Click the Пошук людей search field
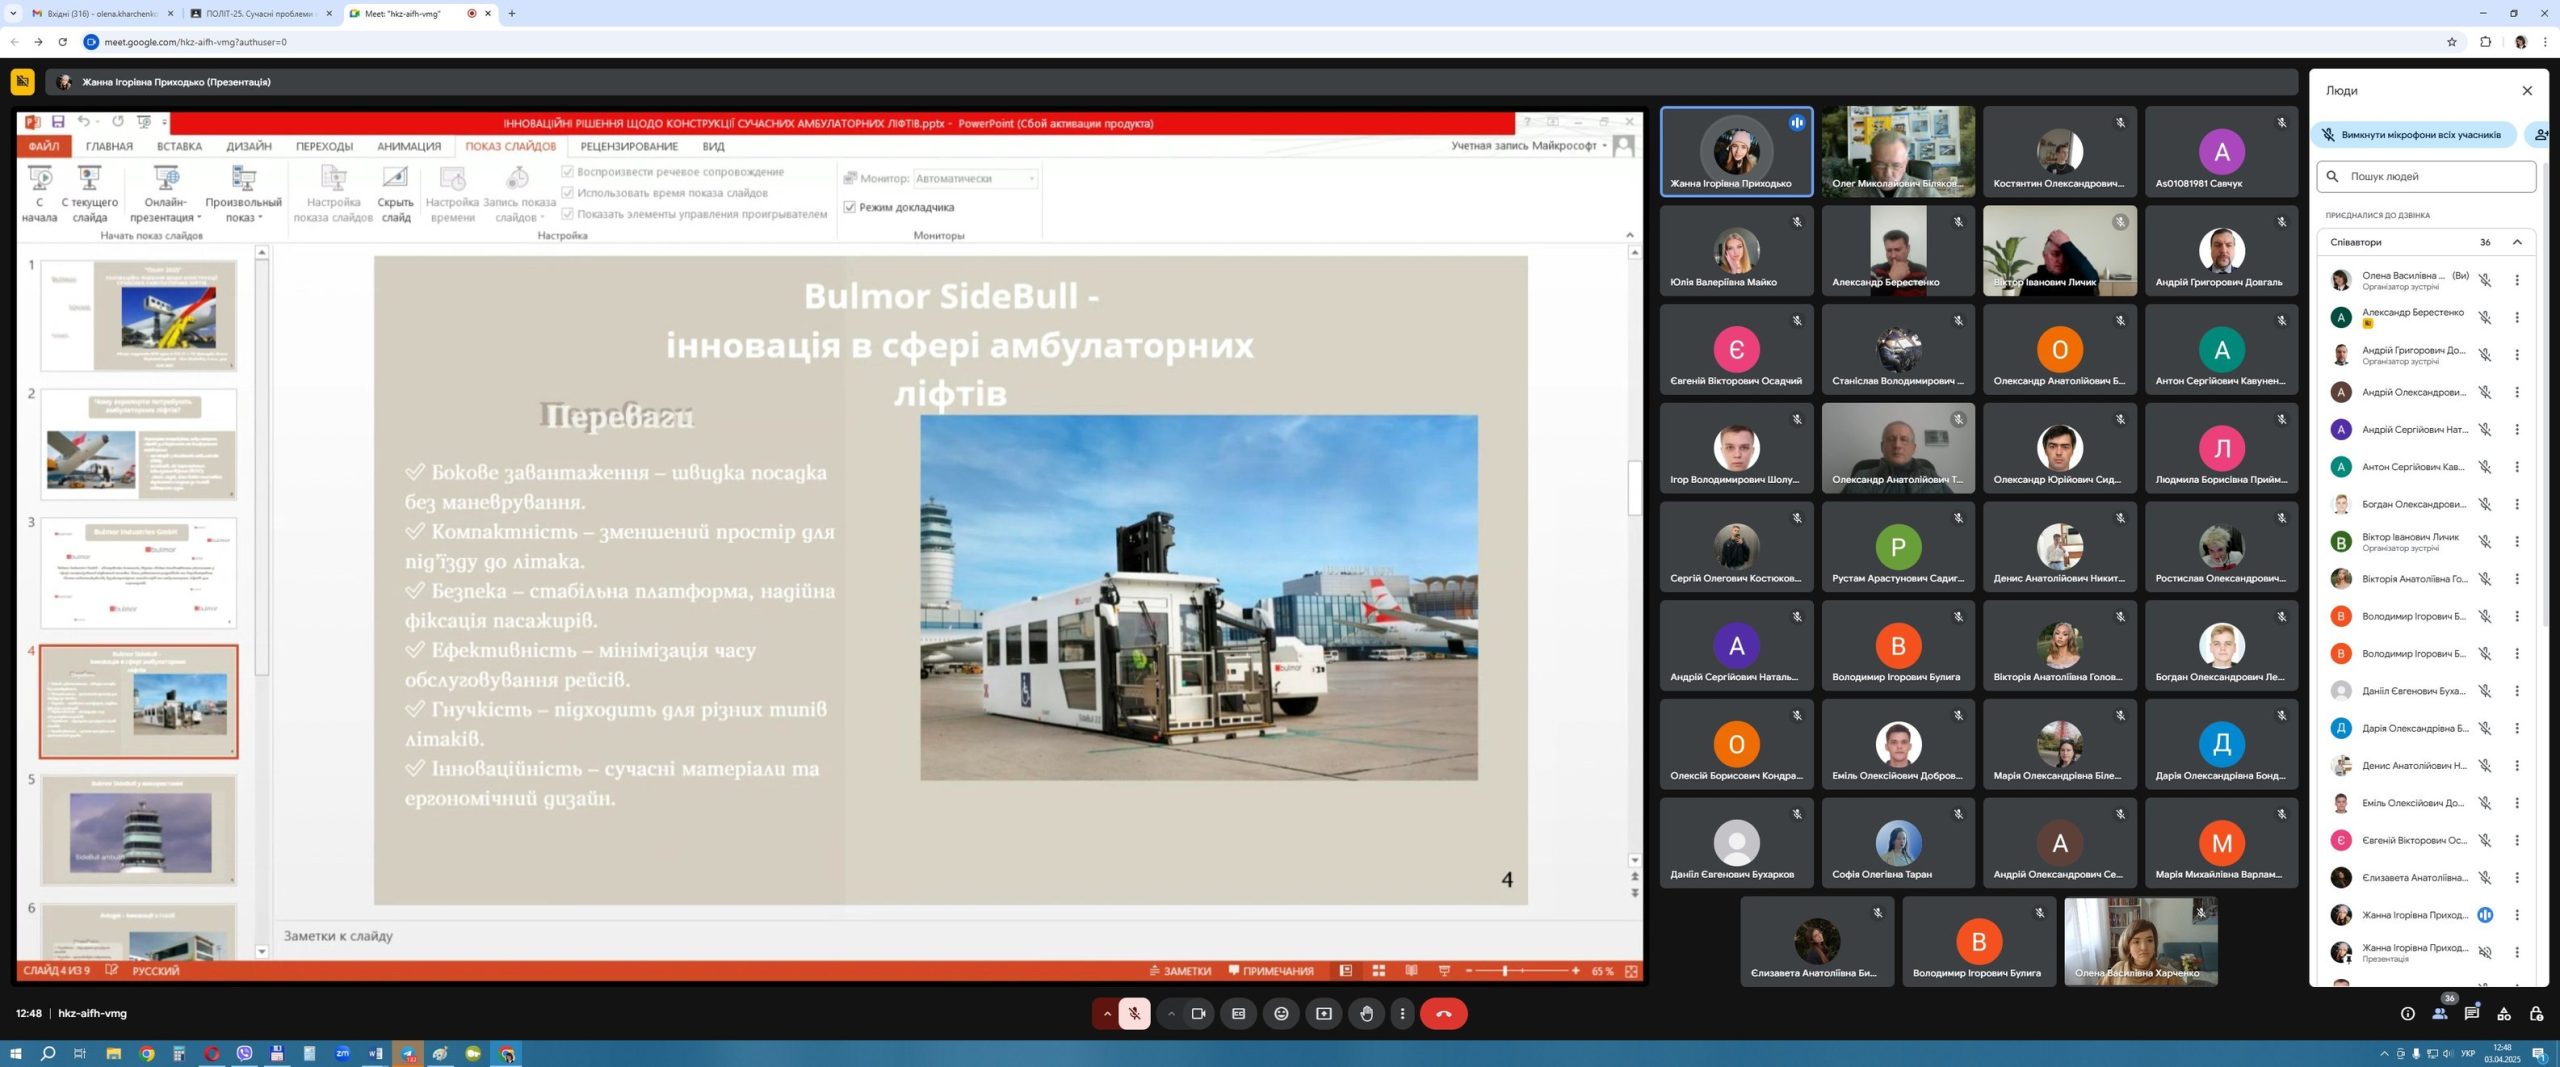Screen dimensions: 2560x1067 click(2435, 176)
